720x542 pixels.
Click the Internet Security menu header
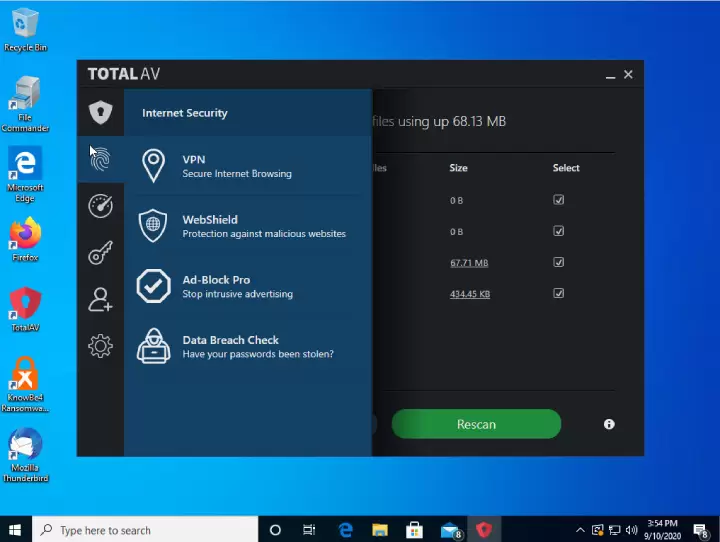coord(248,113)
